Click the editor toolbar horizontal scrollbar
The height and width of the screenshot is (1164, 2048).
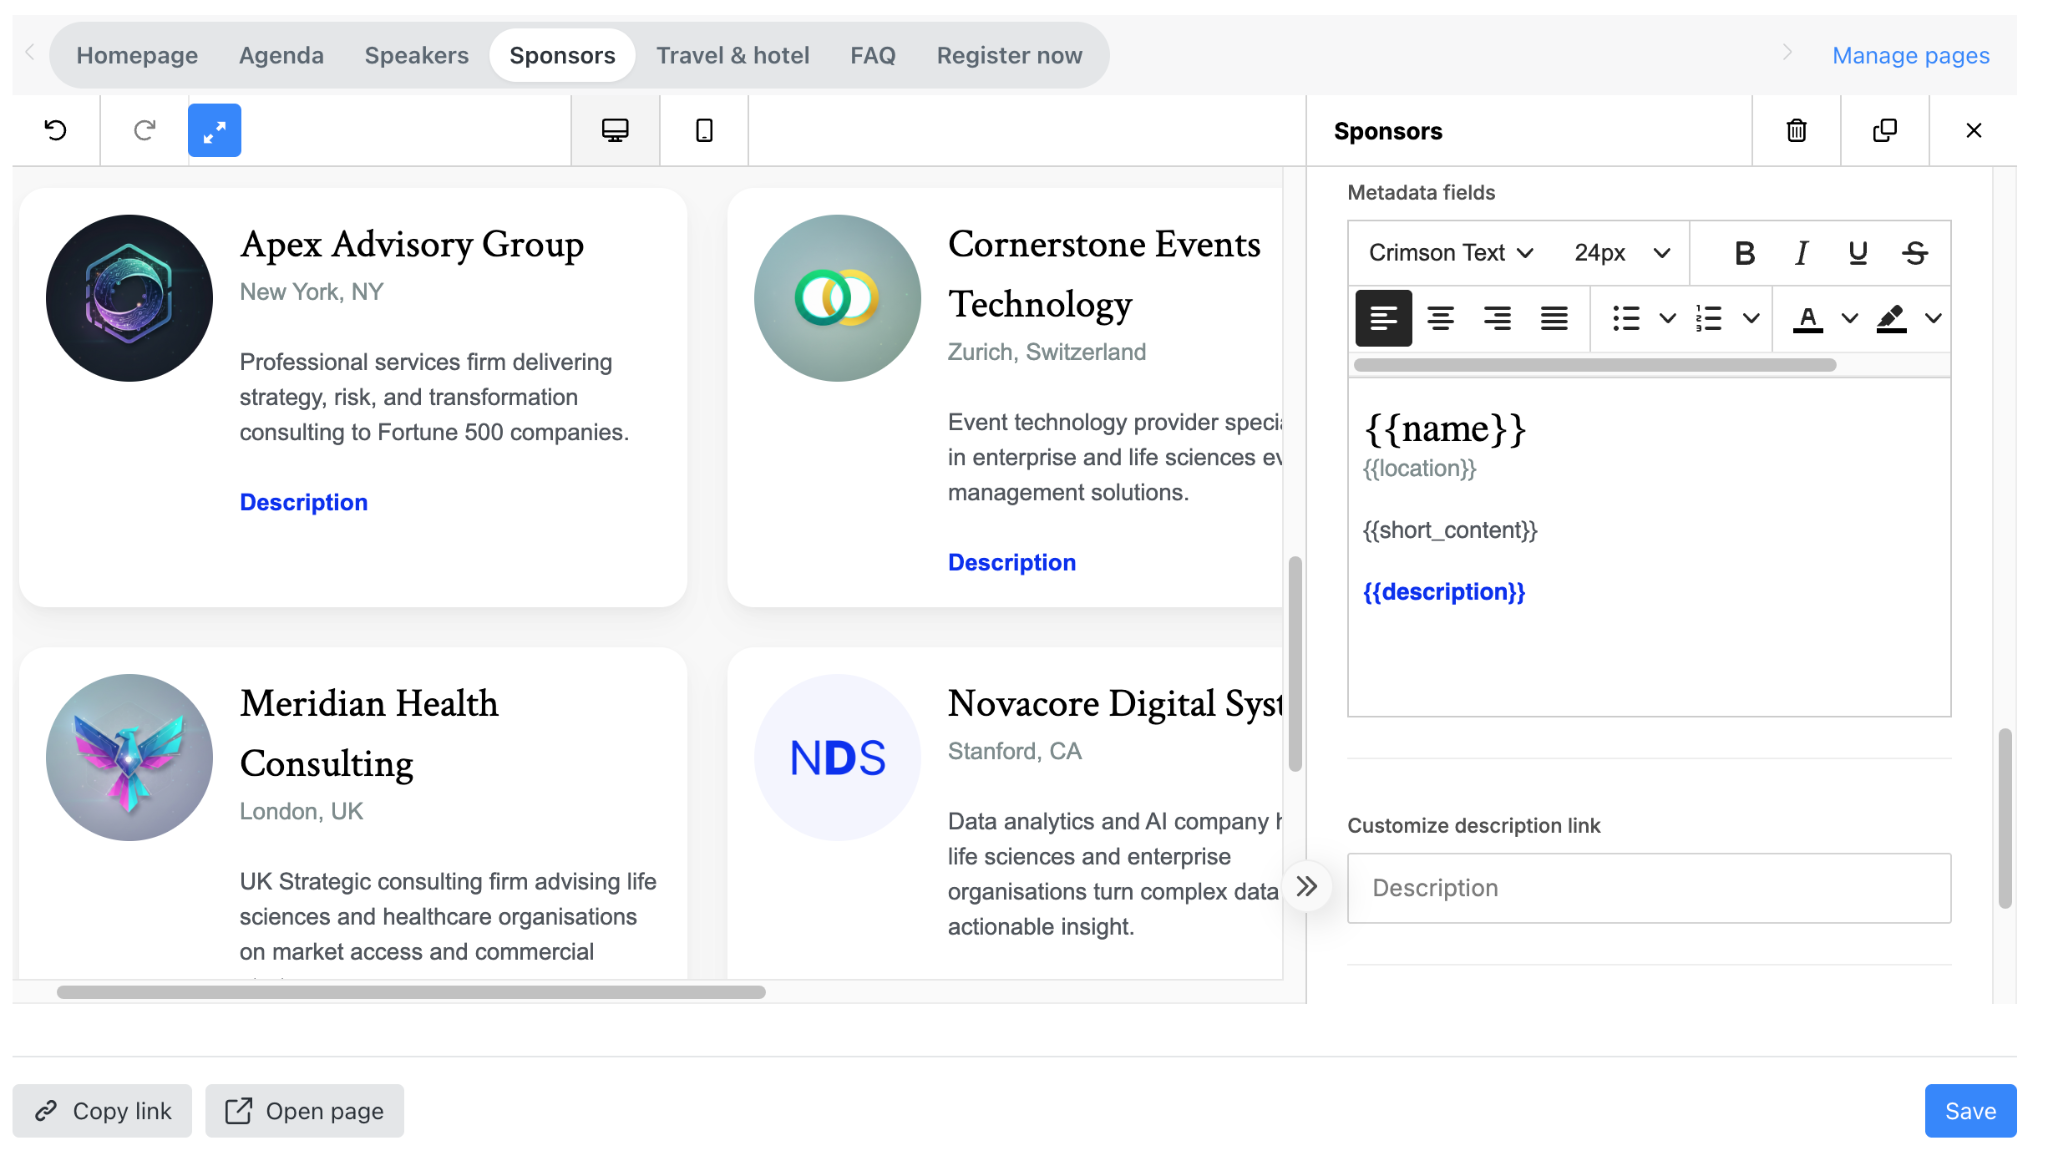click(x=1595, y=365)
